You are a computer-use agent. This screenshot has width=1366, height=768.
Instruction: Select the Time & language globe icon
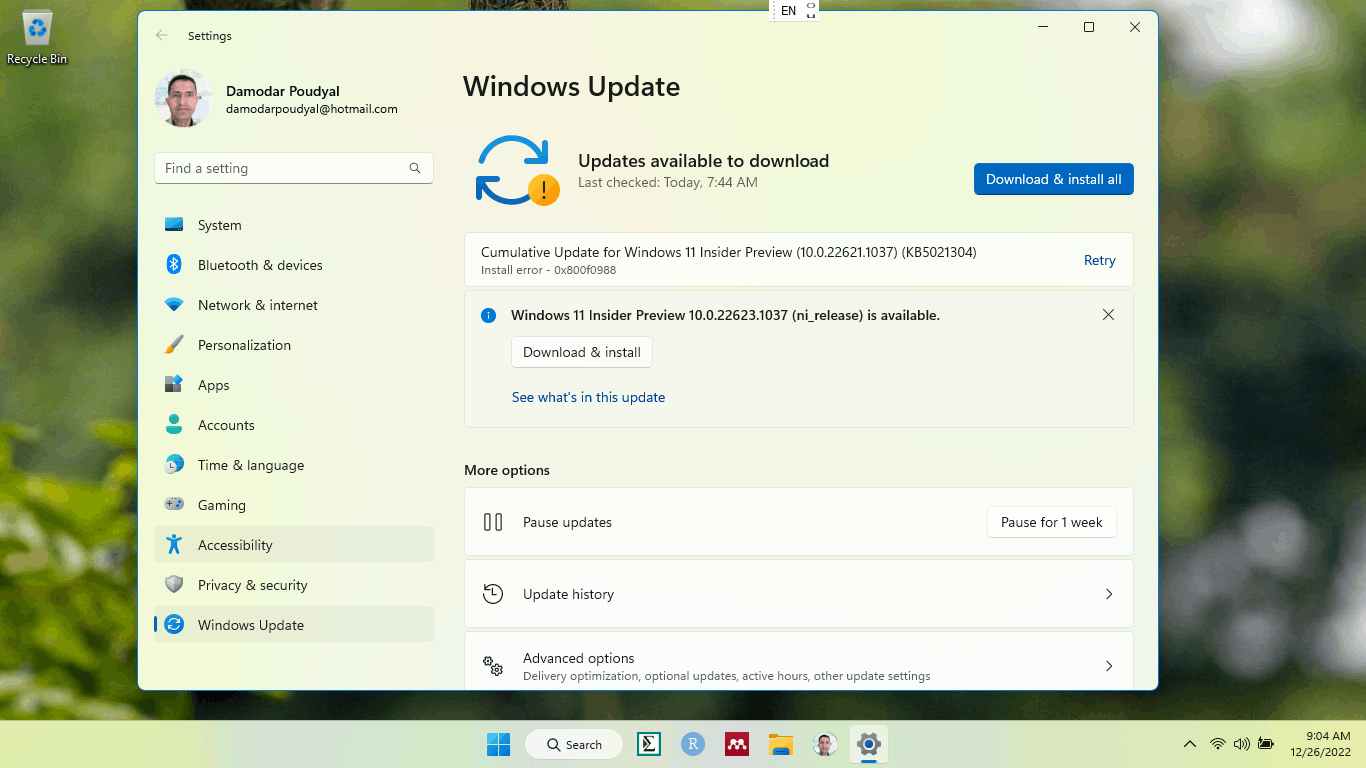[x=174, y=465]
